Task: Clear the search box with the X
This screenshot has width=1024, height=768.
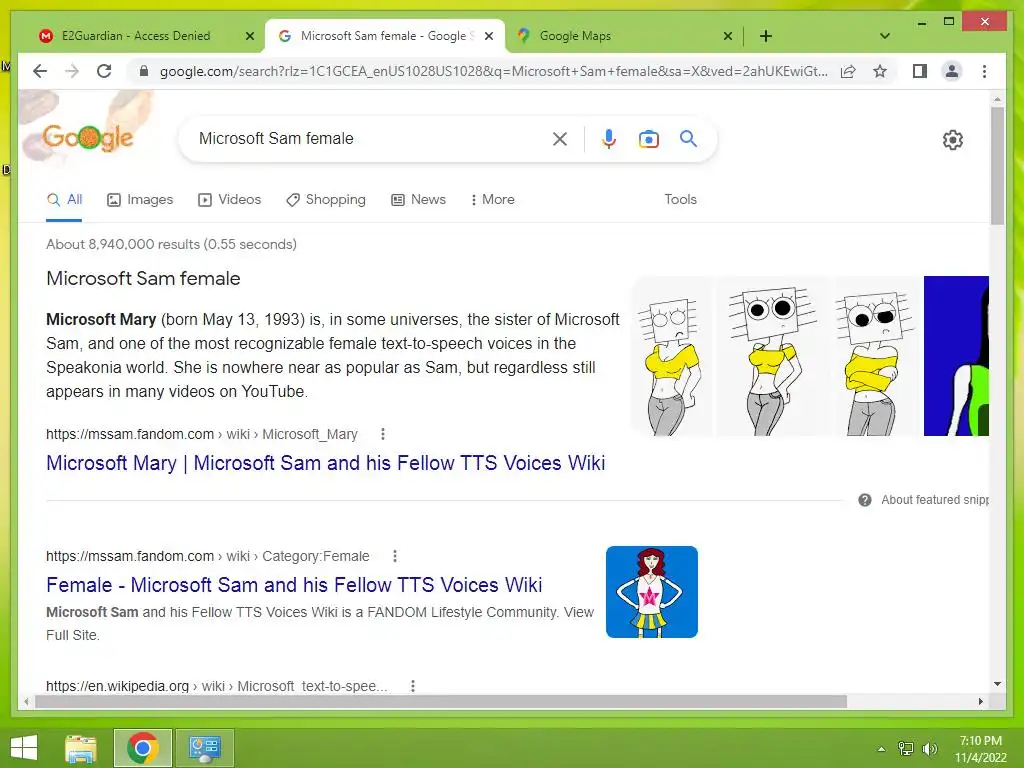Action: pyautogui.click(x=560, y=138)
